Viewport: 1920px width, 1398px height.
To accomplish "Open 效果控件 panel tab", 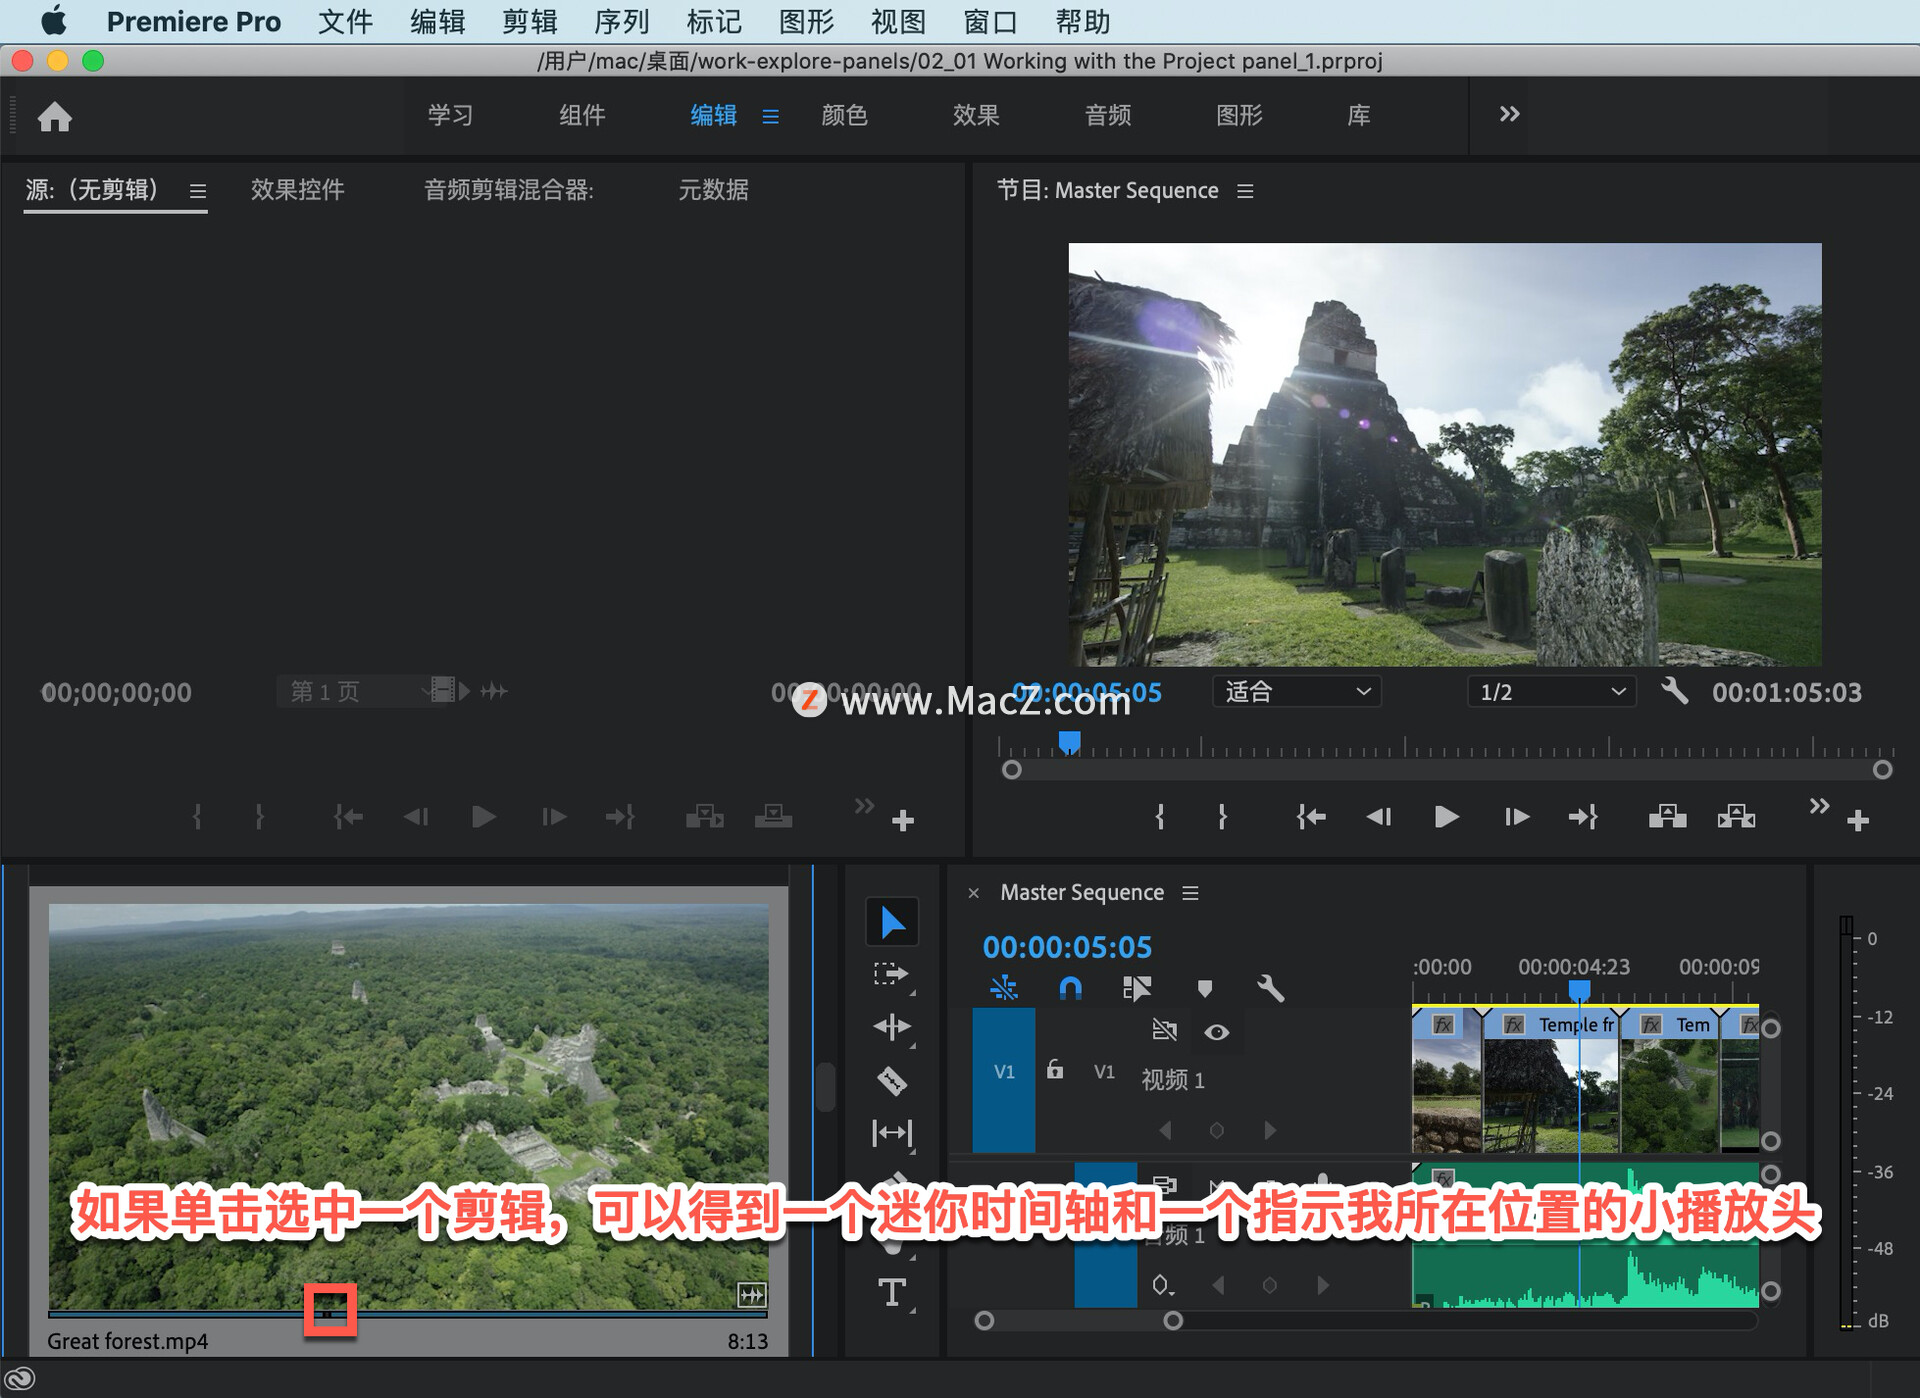I will click(x=297, y=190).
